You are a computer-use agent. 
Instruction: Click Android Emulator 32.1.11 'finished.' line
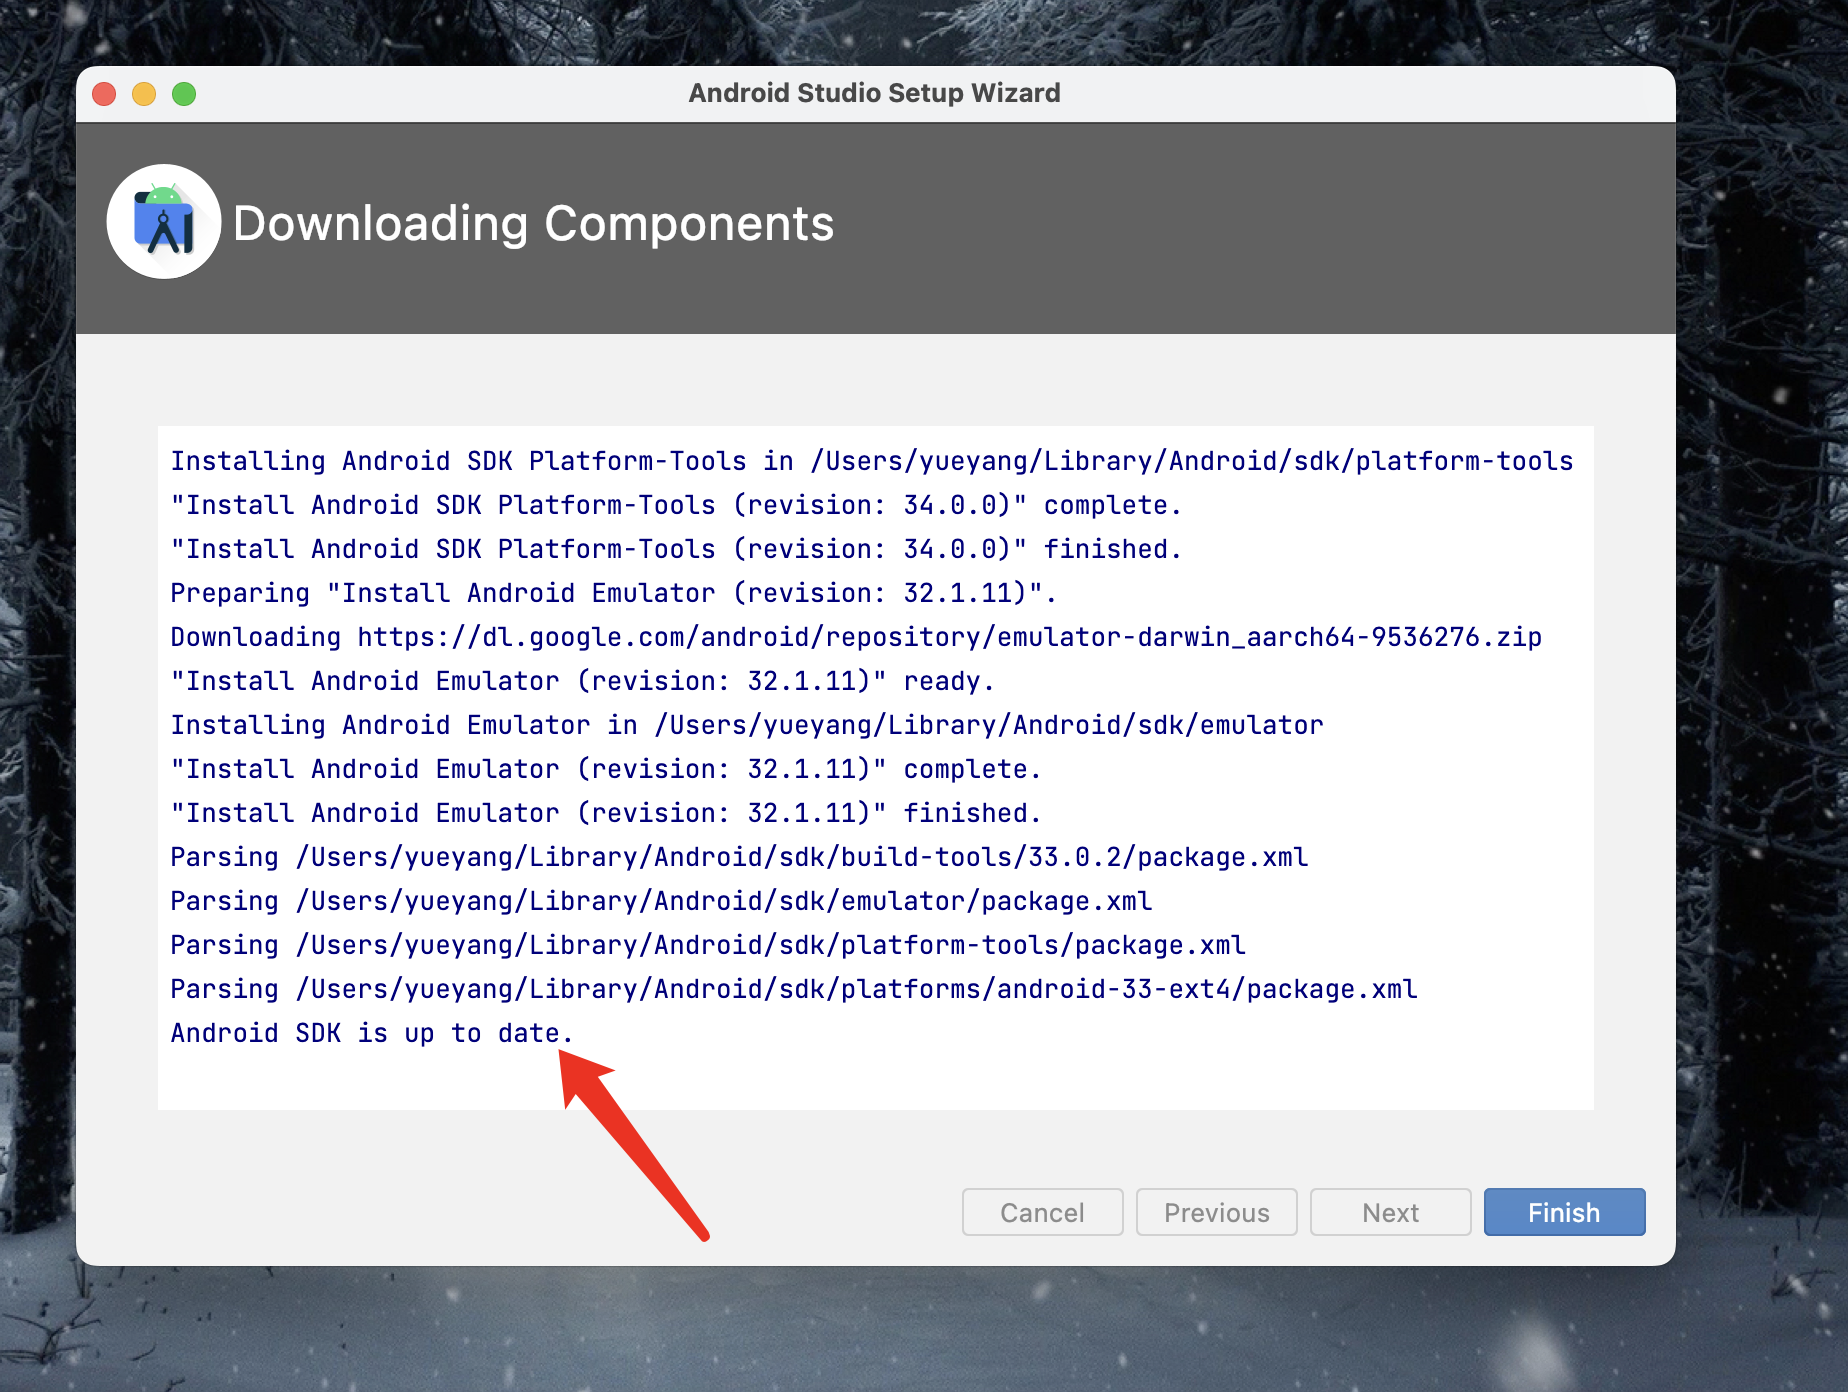[x=606, y=813]
